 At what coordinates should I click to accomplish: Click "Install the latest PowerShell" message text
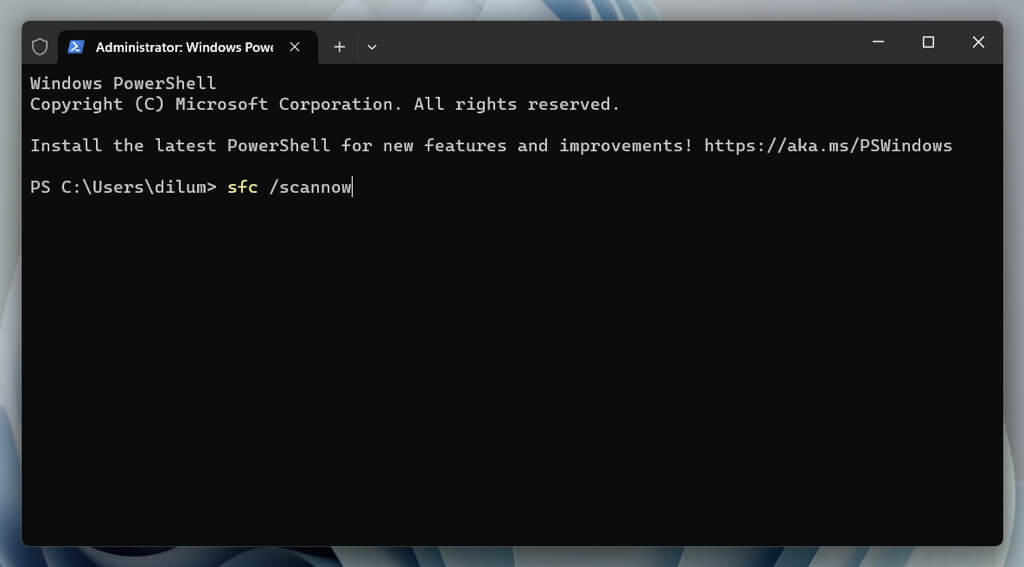(x=180, y=146)
